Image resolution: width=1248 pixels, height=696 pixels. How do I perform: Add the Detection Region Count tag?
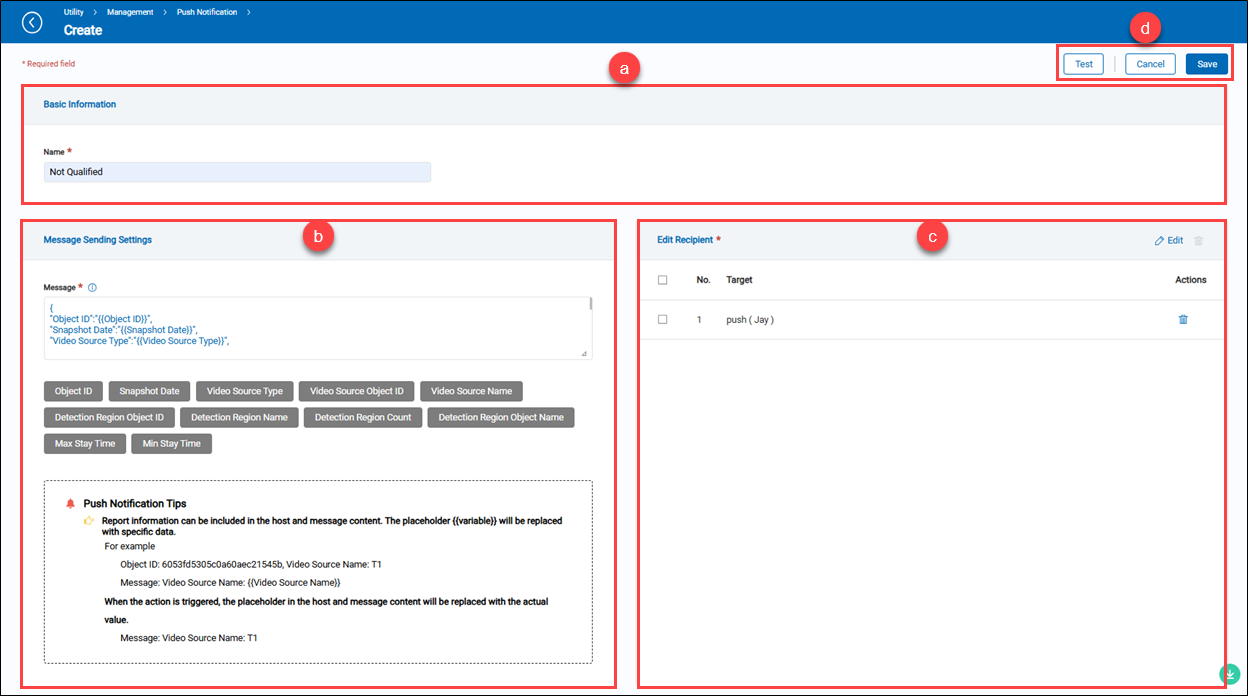[362, 417]
